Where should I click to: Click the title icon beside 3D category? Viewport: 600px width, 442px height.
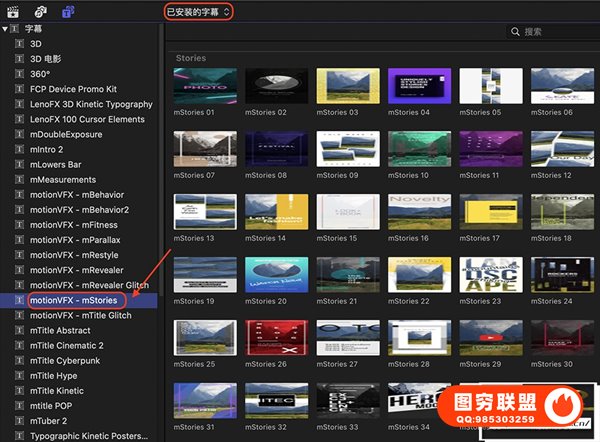point(20,45)
